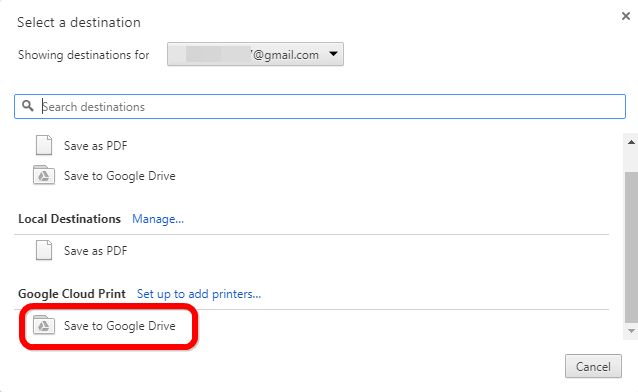
Task: Click the page icon of Save as PDF in the top list
Action: [44, 145]
